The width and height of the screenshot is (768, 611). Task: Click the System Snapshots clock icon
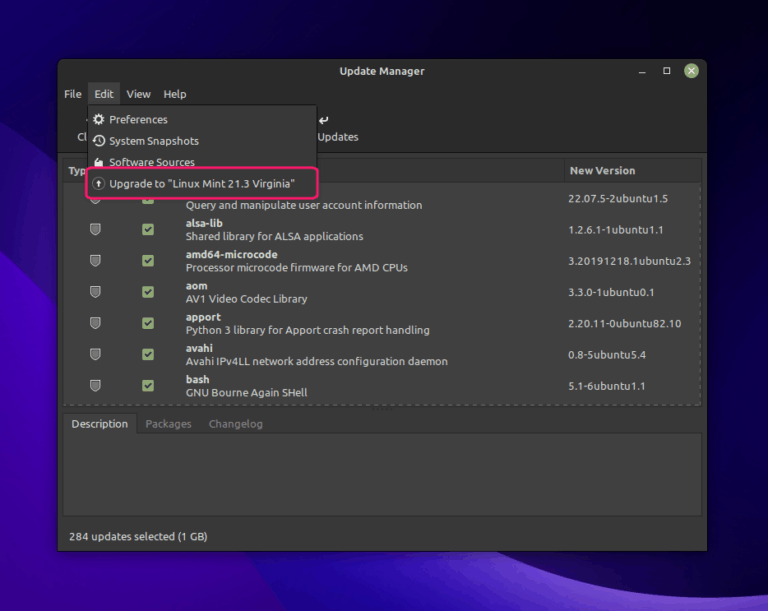98,141
